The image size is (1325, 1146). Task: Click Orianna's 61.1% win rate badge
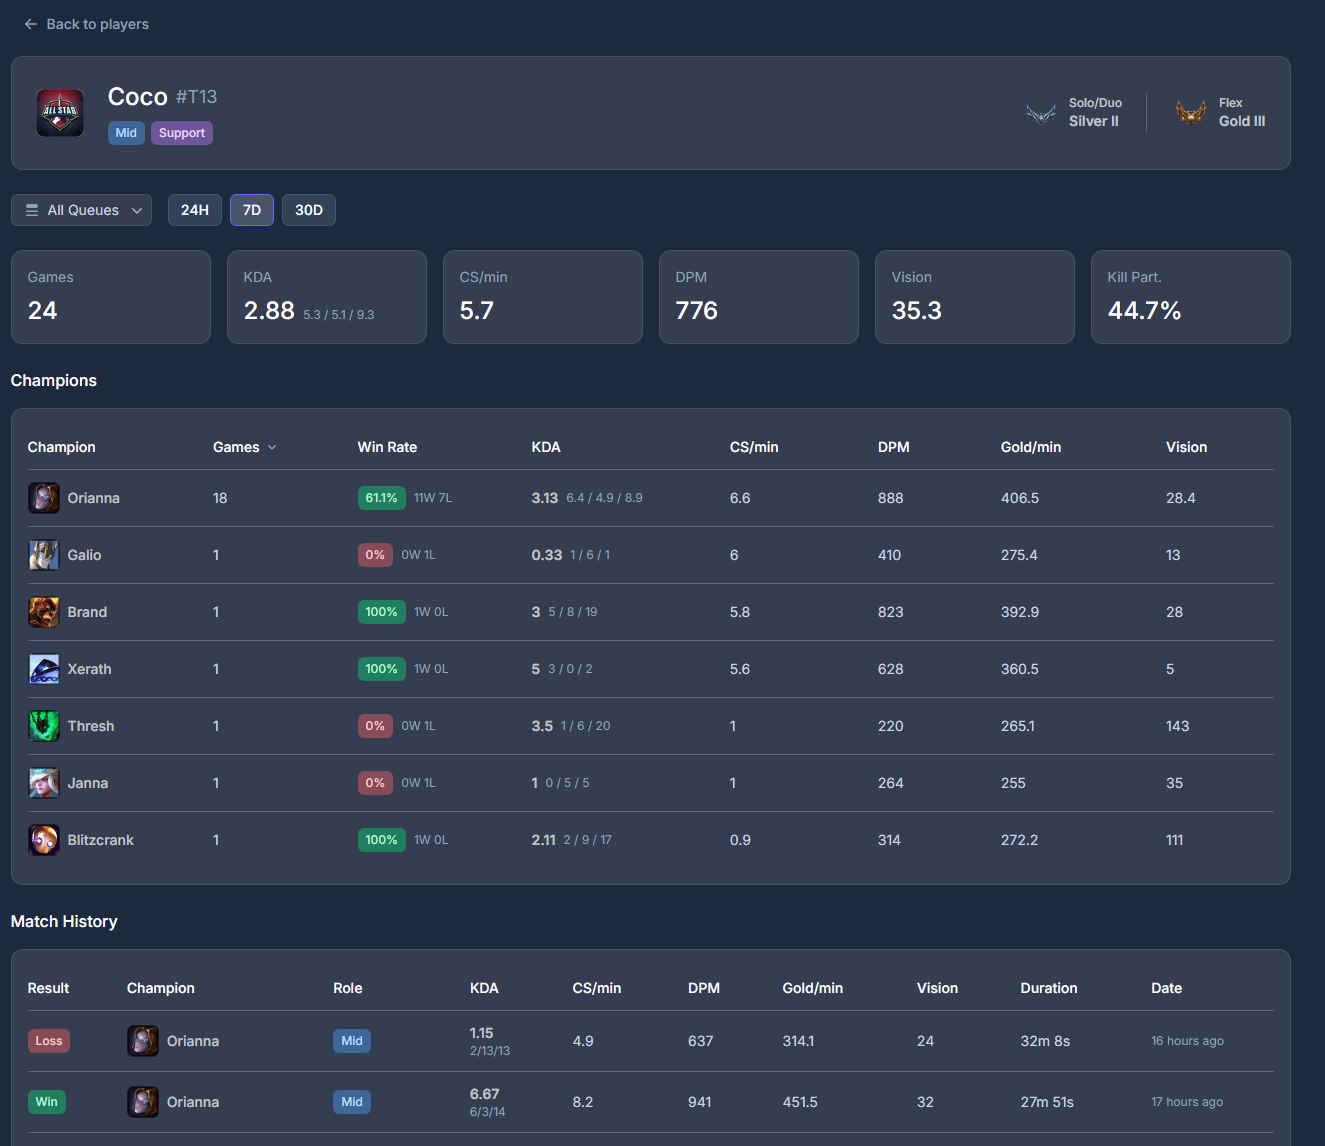382,498
